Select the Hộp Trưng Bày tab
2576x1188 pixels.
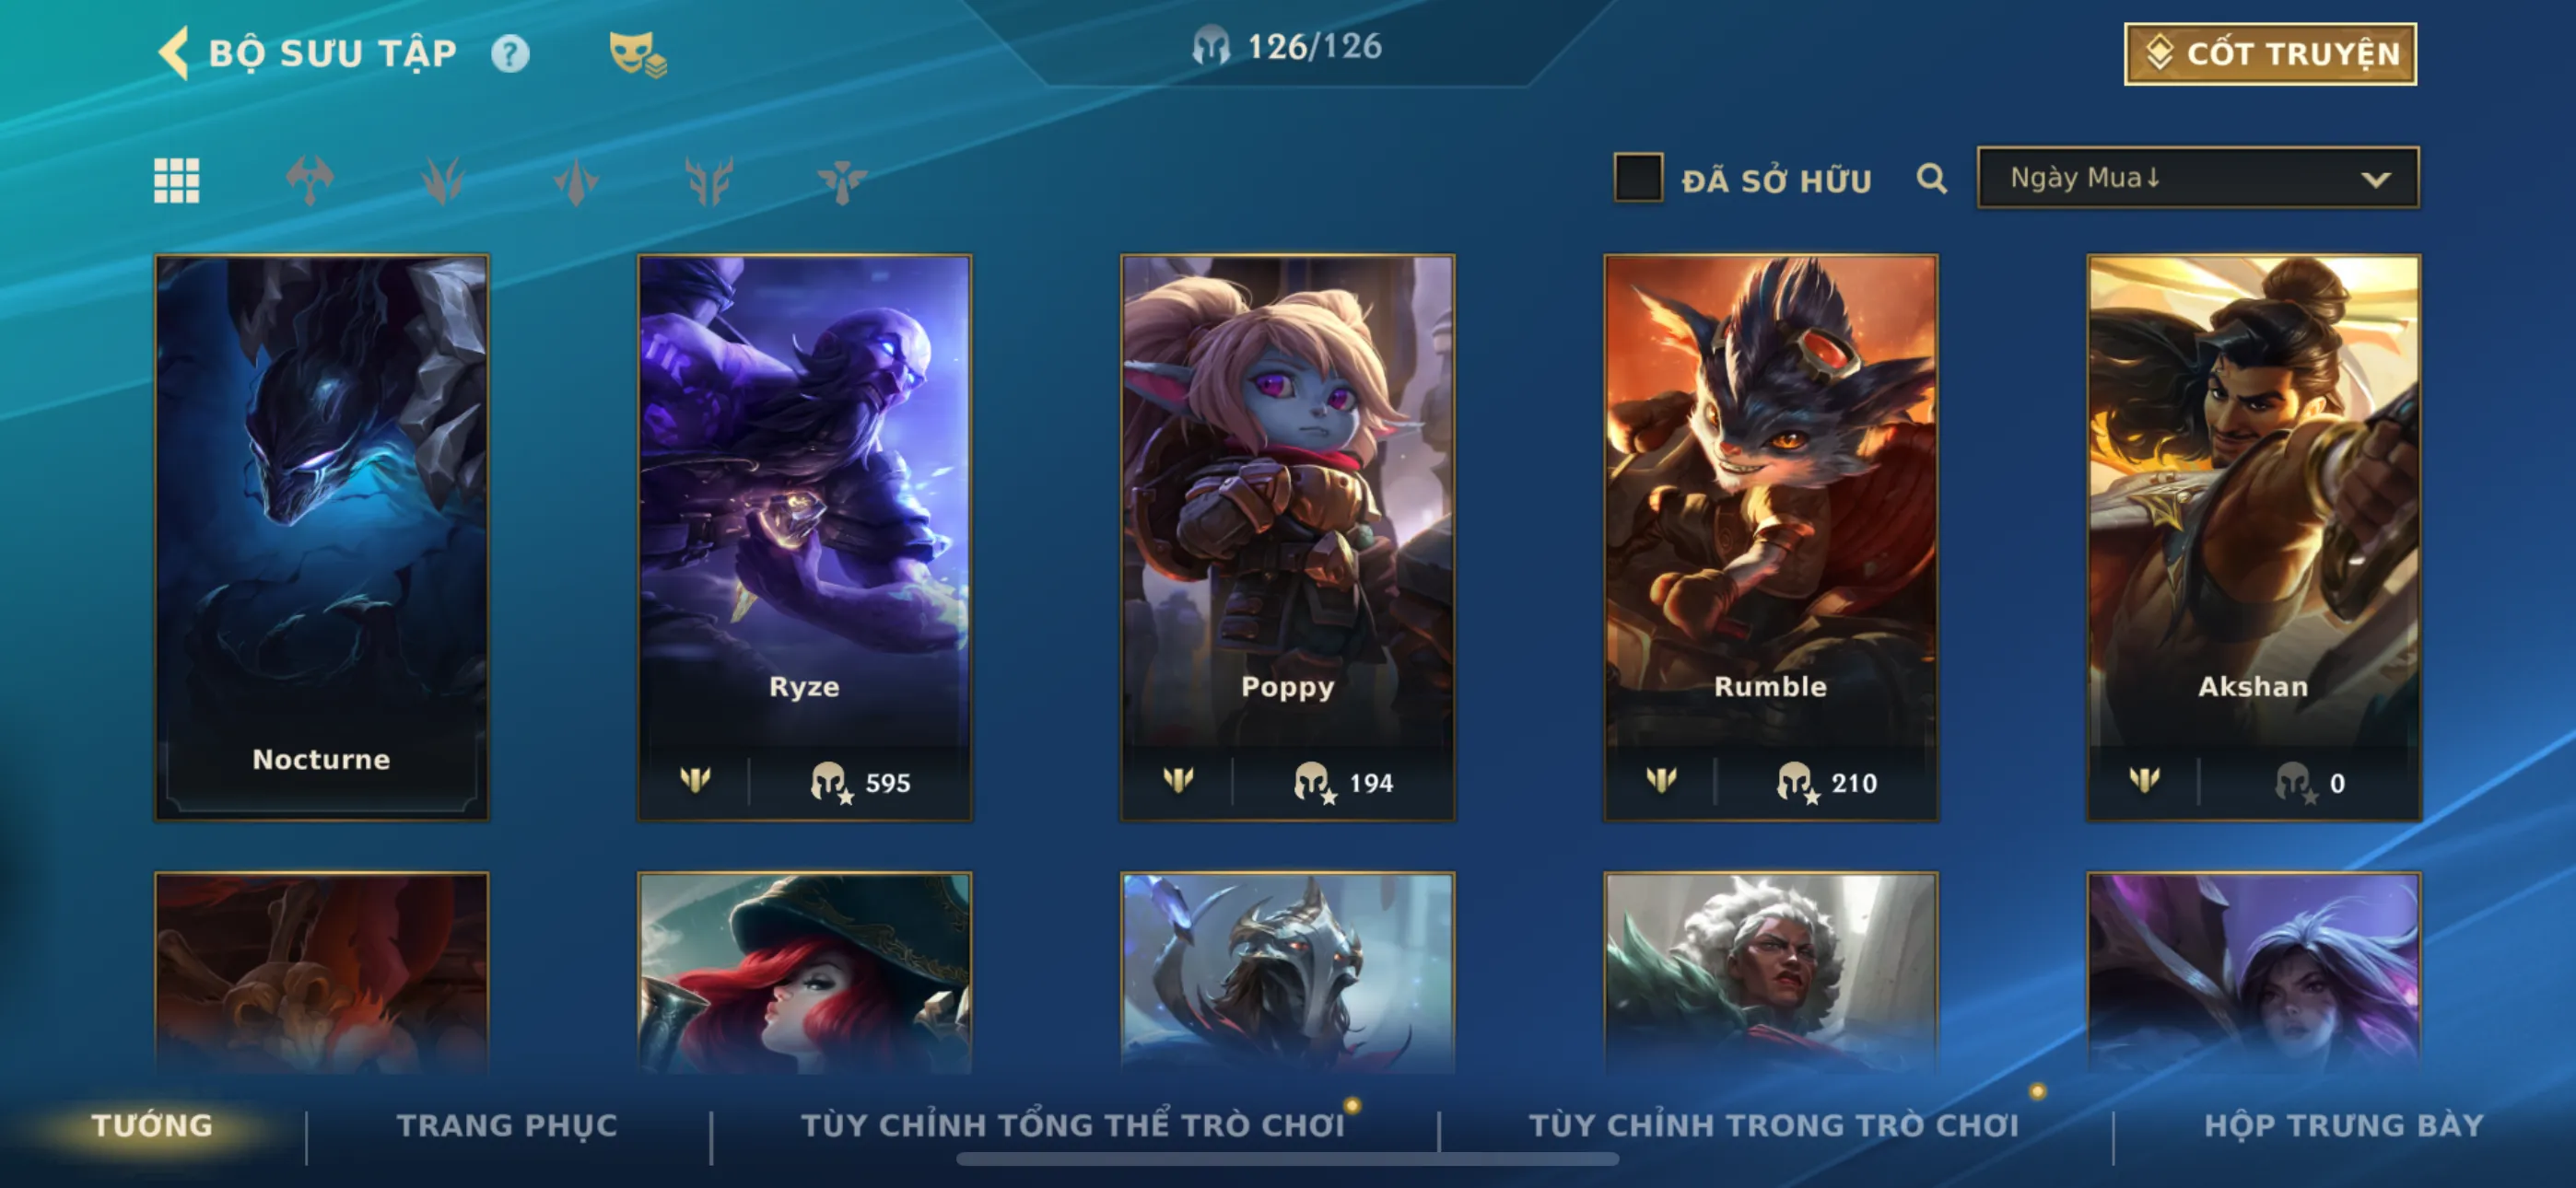[2343, 1125]
